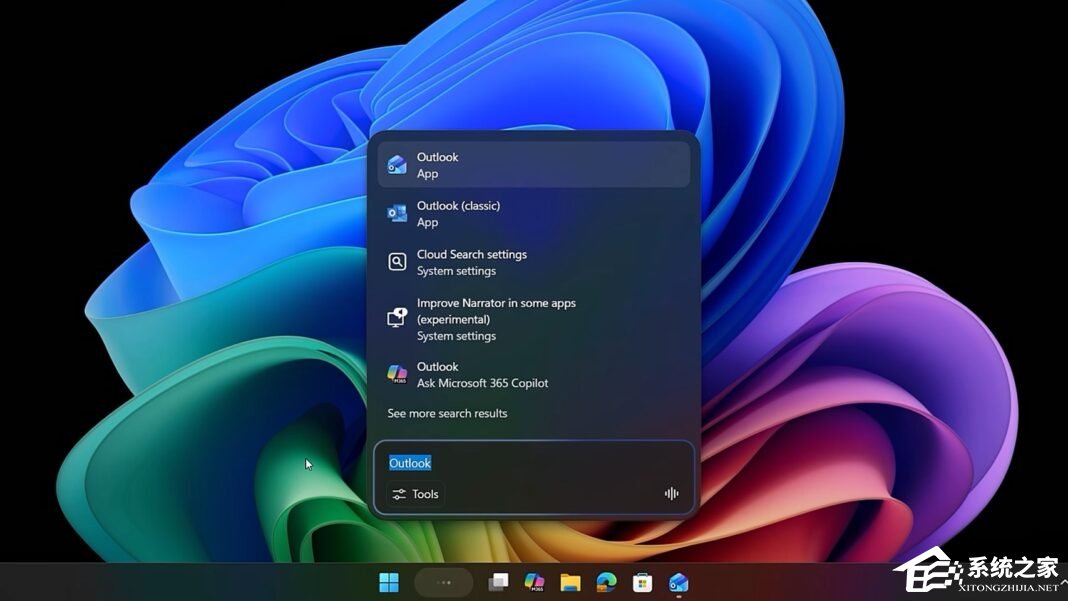Viewport: 1068px width, 601px height.
Task: Click the Outlook classic icon in results
Action: click(x=397, y=213)
